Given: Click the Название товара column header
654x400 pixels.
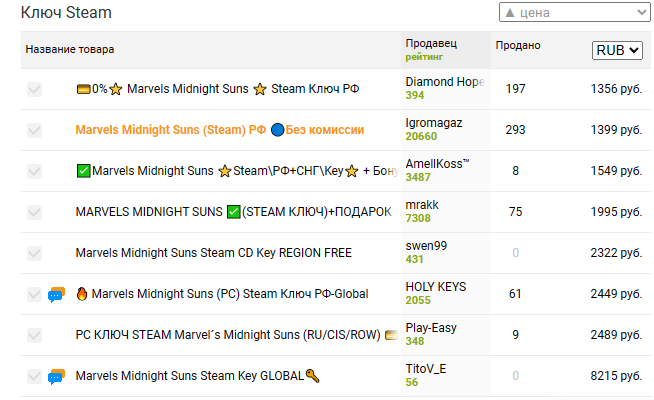Looking at the screenshot, I should [70, 49].
